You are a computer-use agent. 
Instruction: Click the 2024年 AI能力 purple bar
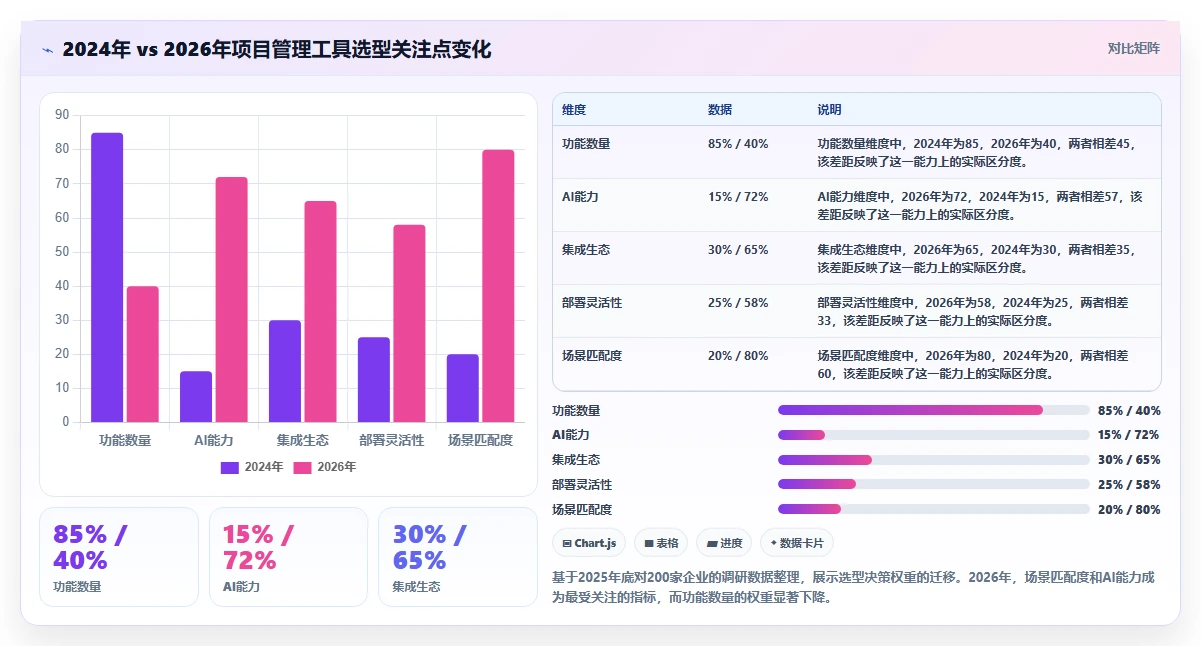[x=196, y=396]
